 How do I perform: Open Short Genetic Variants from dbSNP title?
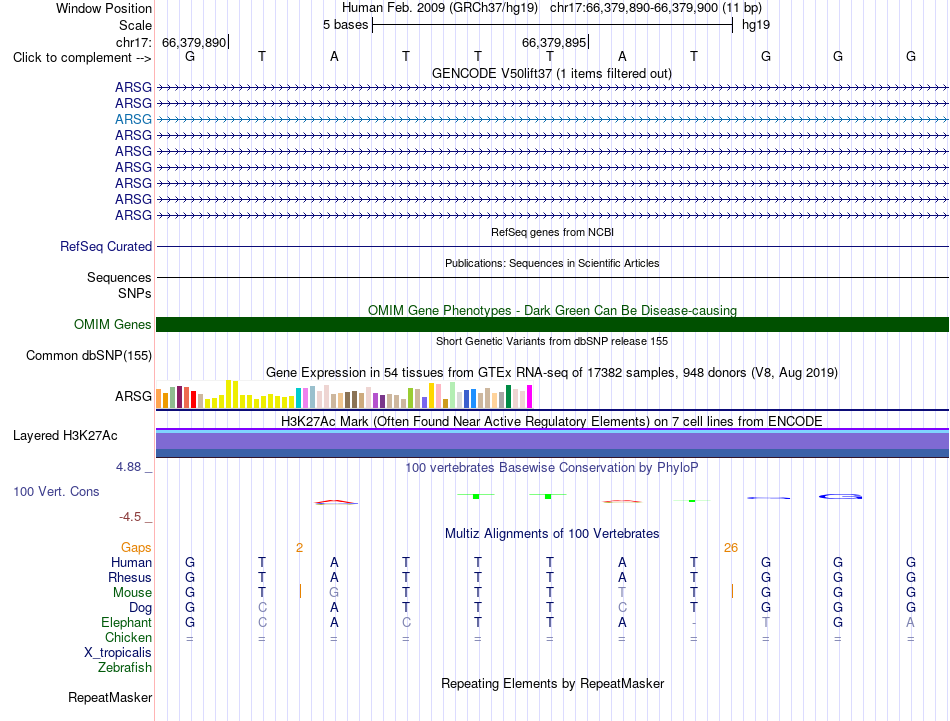552,341
